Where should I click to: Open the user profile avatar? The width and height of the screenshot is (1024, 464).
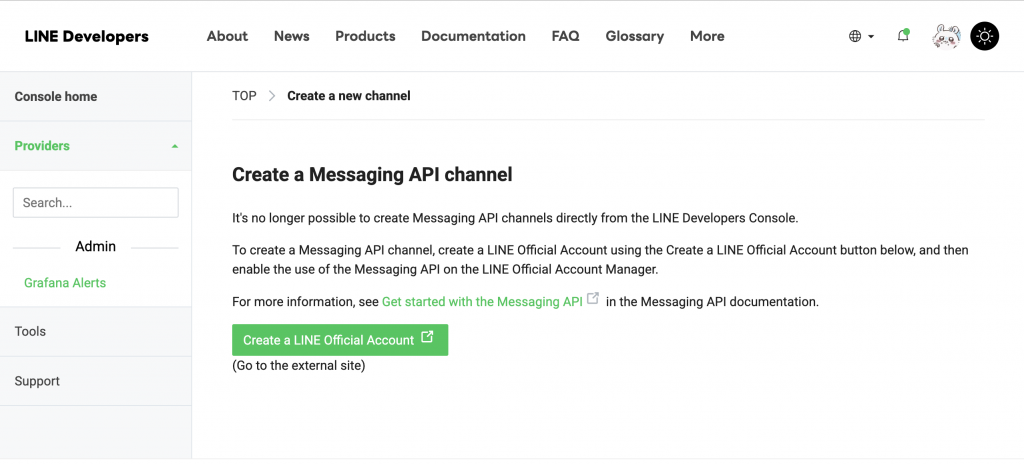946,37
